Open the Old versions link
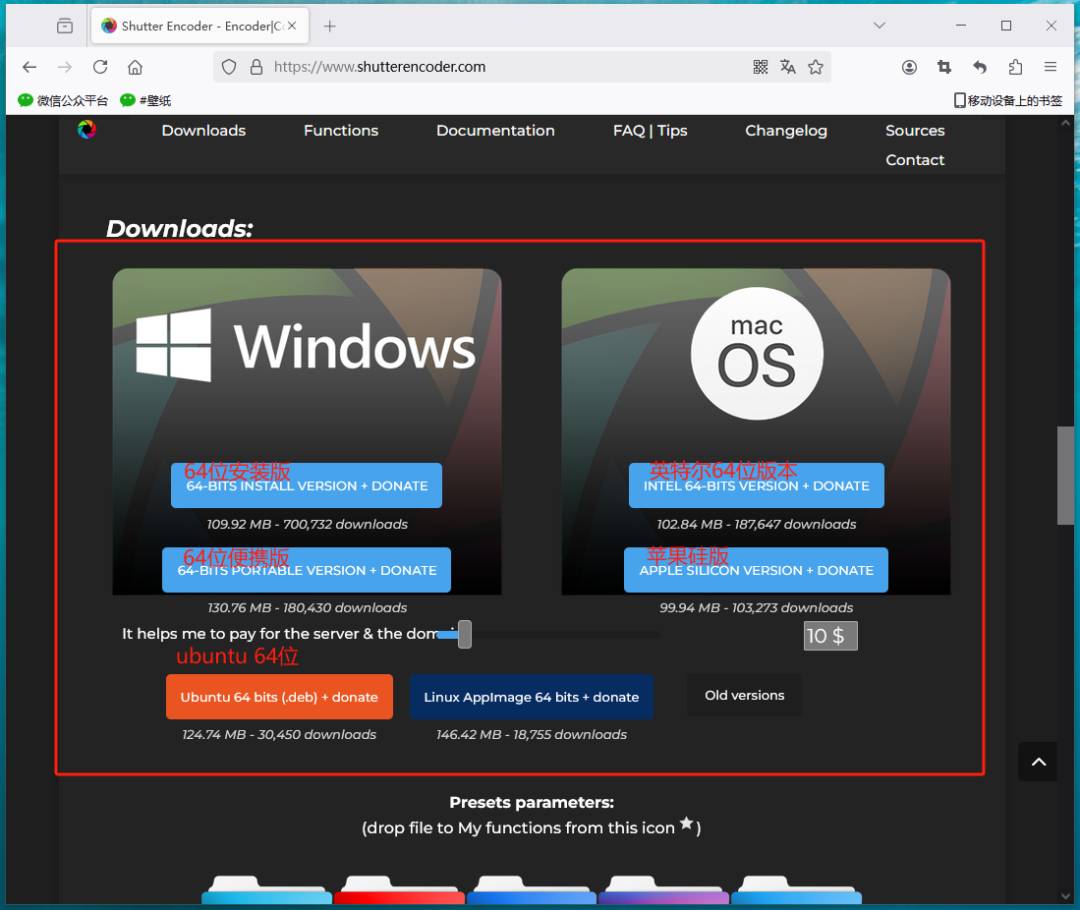The height and width of the screenshot is (910, 1080). pos(745,695)
